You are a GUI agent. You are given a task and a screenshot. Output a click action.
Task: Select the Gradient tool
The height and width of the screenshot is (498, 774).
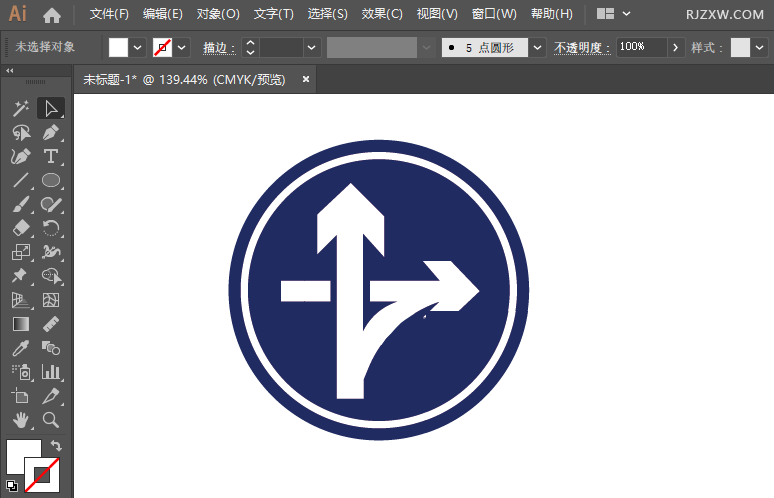point(21,324)
